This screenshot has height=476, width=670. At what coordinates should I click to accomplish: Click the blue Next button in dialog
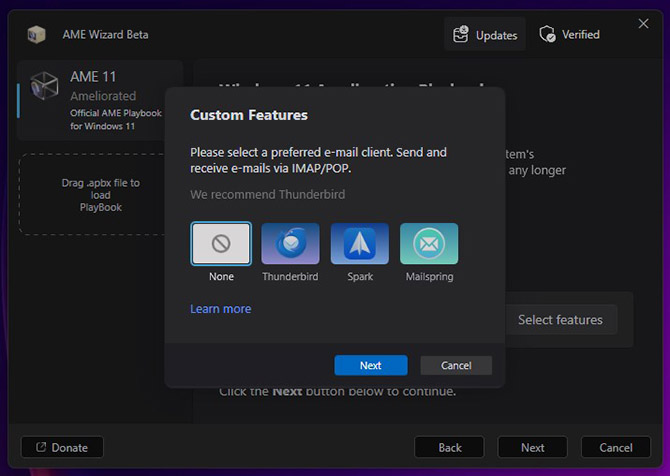coord(370,365)
